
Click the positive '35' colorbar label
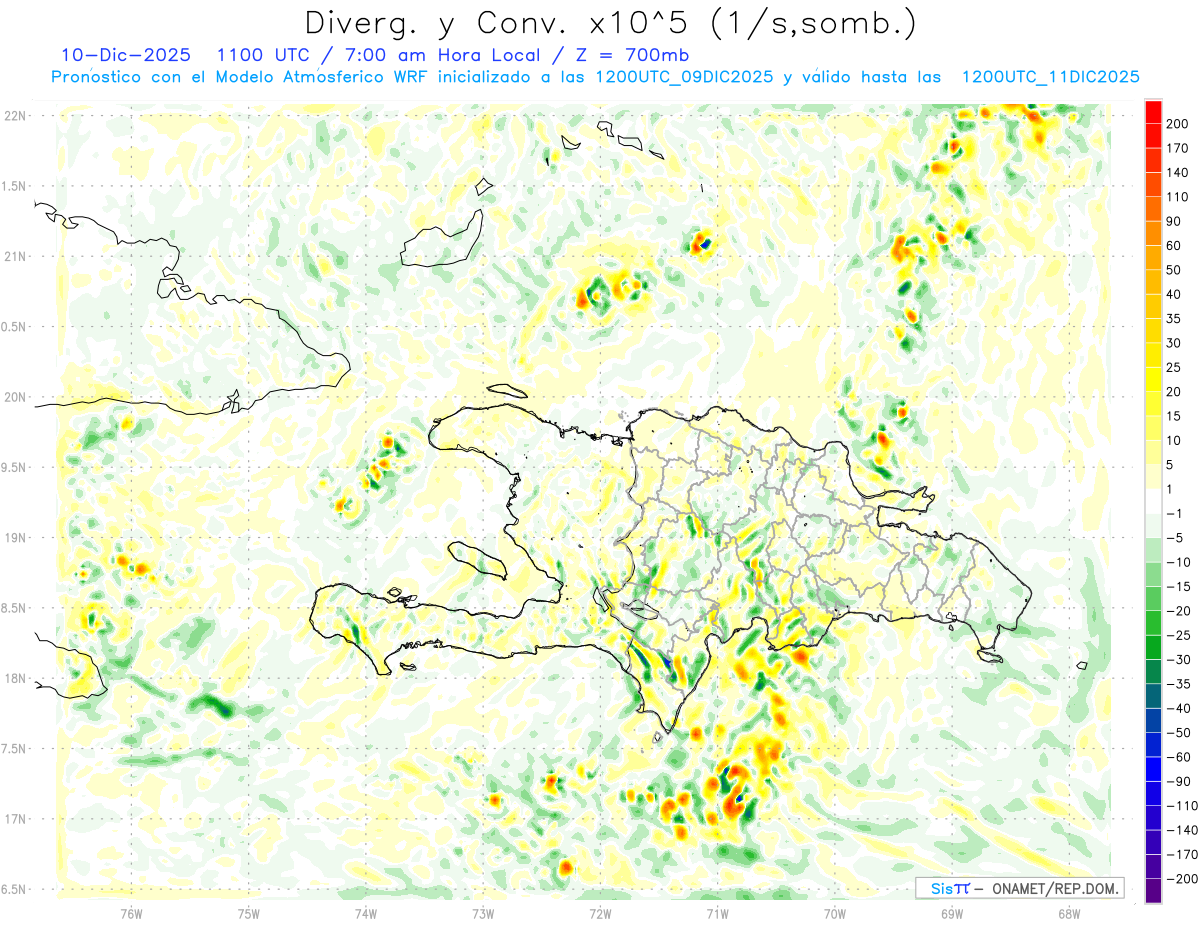point(1176,319)
